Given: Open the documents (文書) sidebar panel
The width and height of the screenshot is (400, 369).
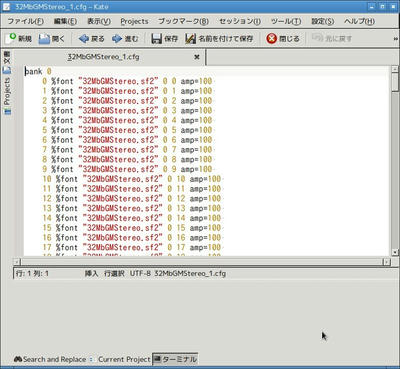Looking at the screenshot, I should (7, 62).
